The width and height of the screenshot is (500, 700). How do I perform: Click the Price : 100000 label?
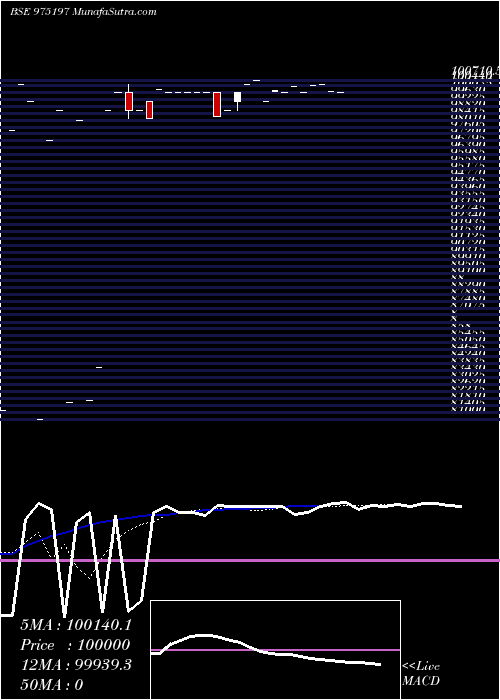(x=75, y=645)
